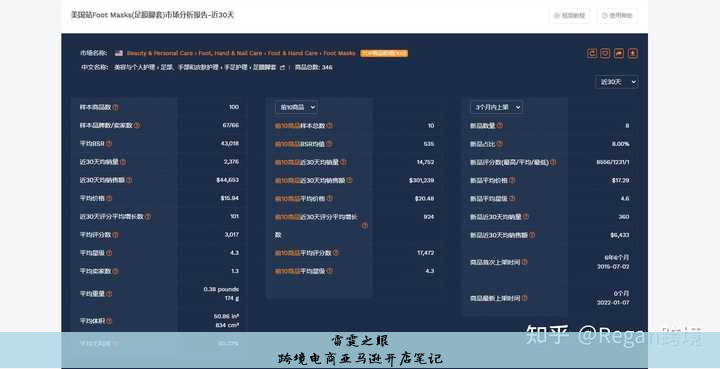
Task: Click help icon beside 新品平均星级
Action: 512,198
